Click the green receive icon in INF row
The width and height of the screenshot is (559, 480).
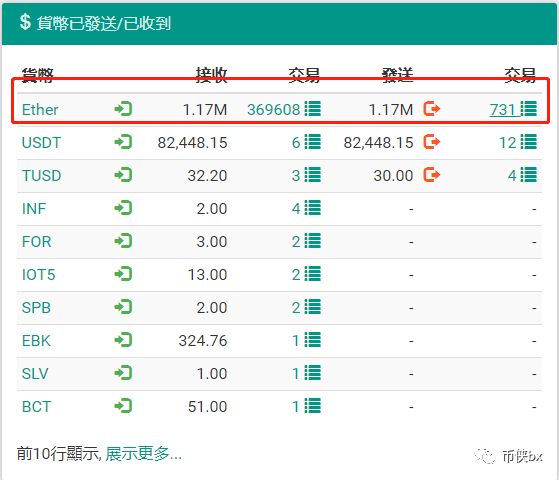tap(123, 208)
